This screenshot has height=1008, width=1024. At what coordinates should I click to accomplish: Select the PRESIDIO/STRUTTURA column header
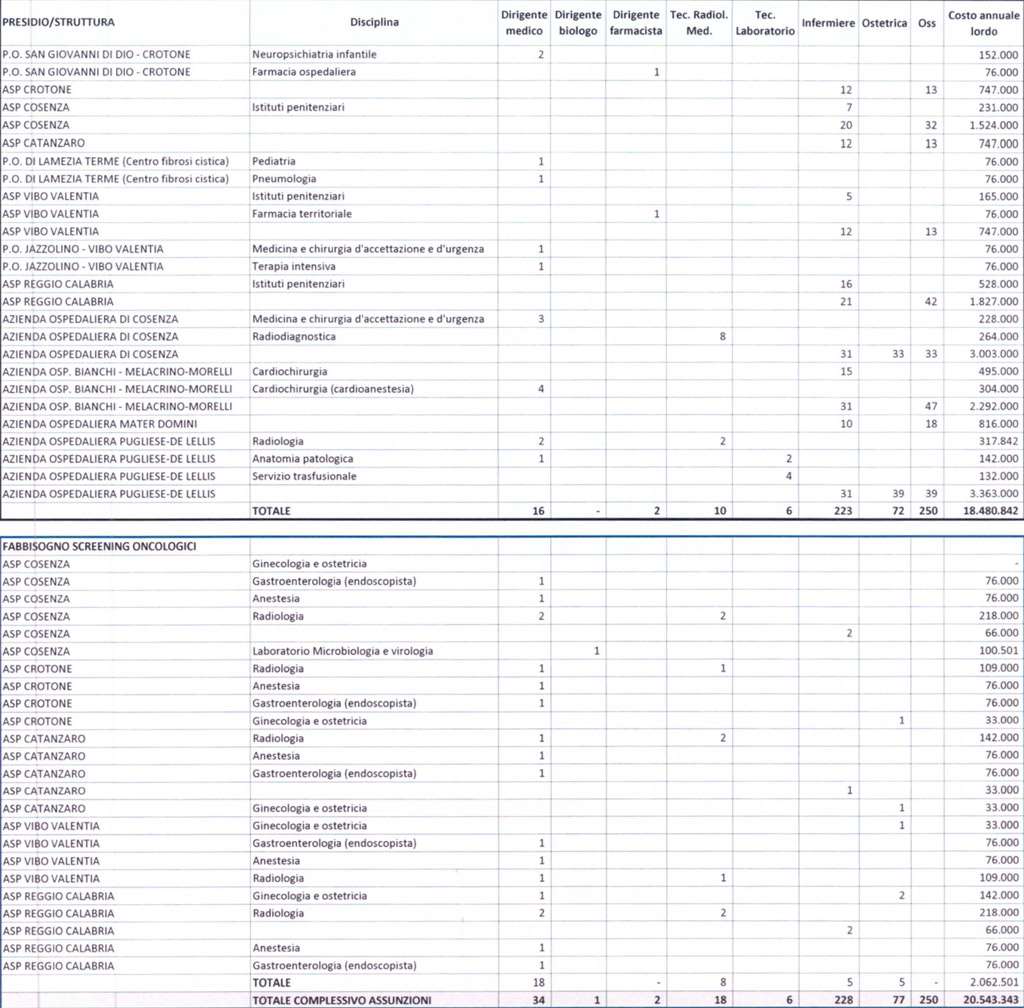click(x=59, y=22)
